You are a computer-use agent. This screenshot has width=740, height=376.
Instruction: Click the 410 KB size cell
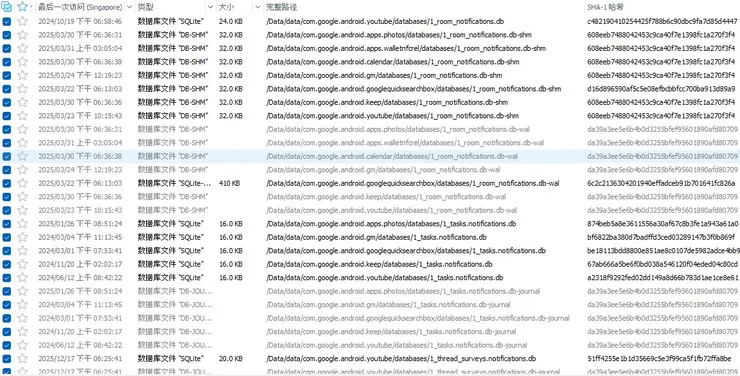coord(229,183)
